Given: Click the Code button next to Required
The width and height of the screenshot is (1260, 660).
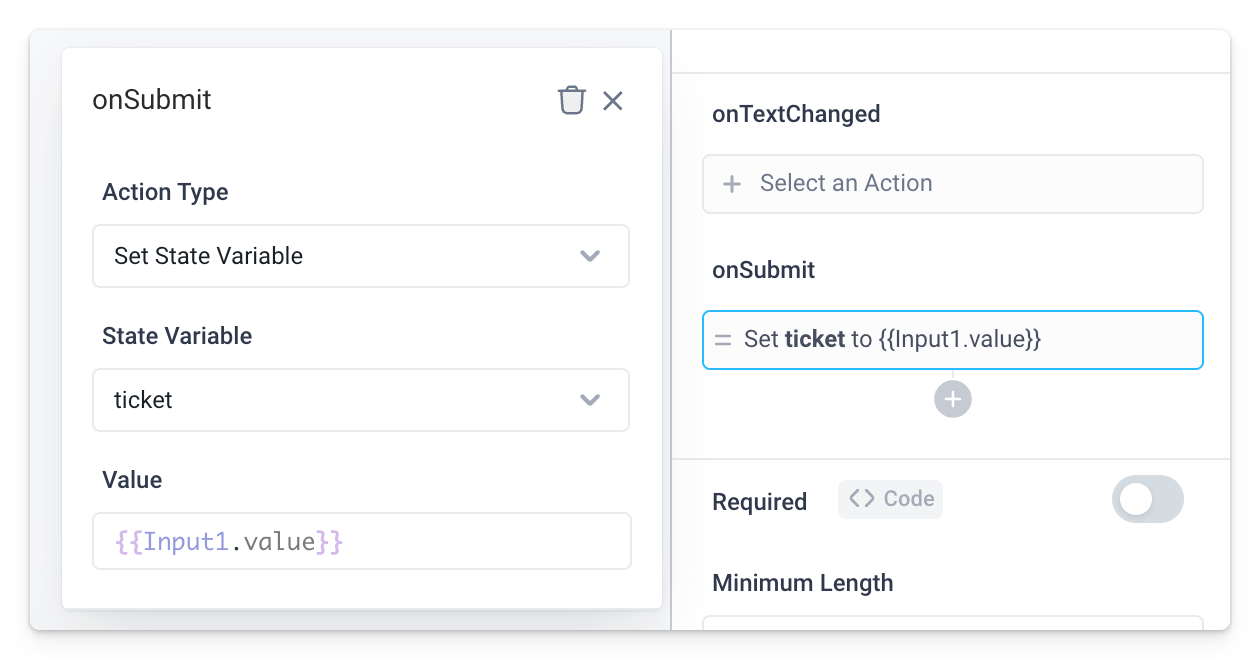Looking at the screenshot, I should click(x=890, y=499).
